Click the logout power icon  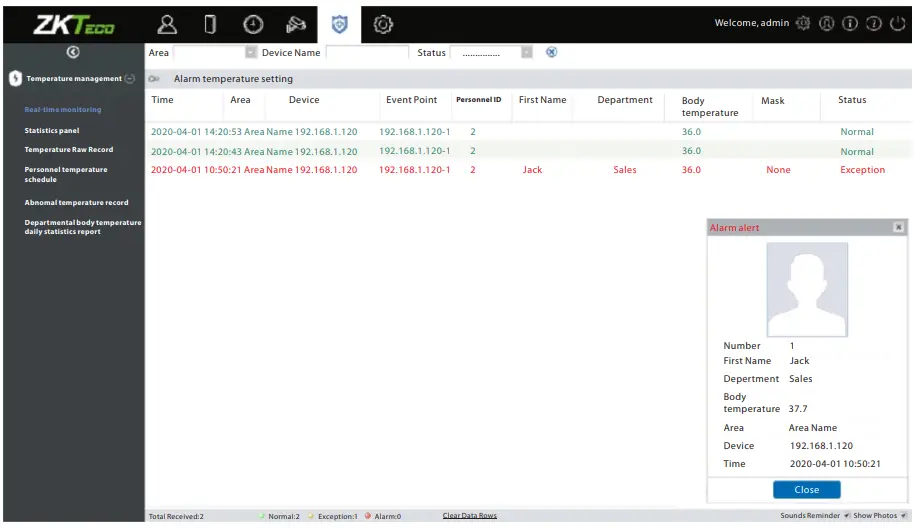[896, 24]
